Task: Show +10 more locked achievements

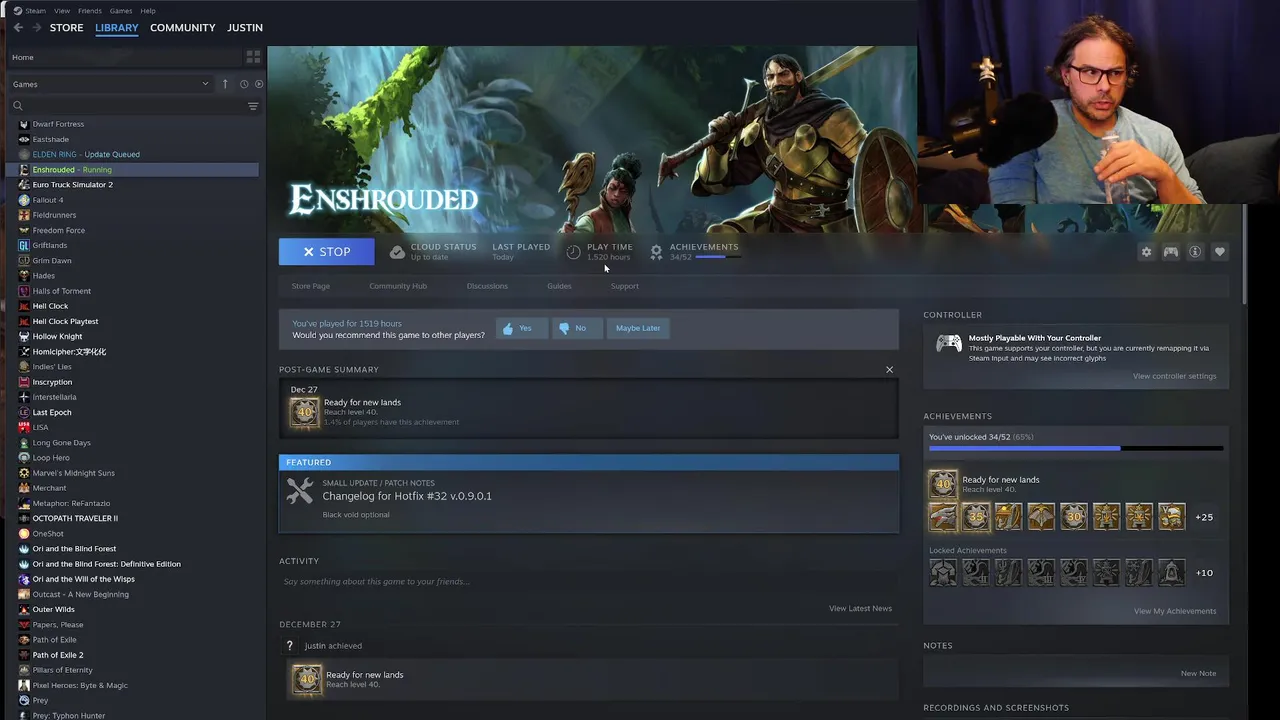Action: (1204, 573)
